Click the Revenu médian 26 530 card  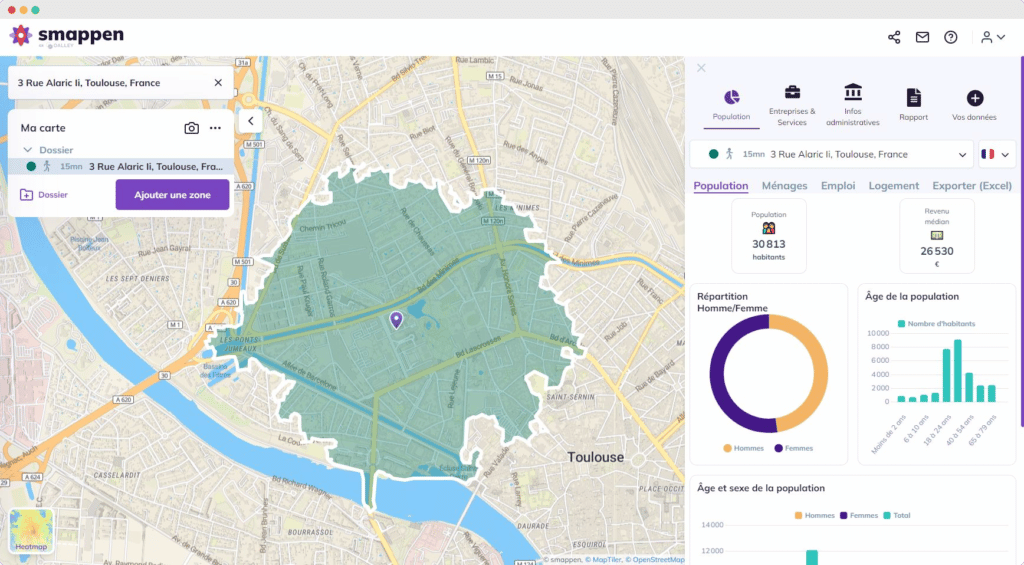click(936, 236)
